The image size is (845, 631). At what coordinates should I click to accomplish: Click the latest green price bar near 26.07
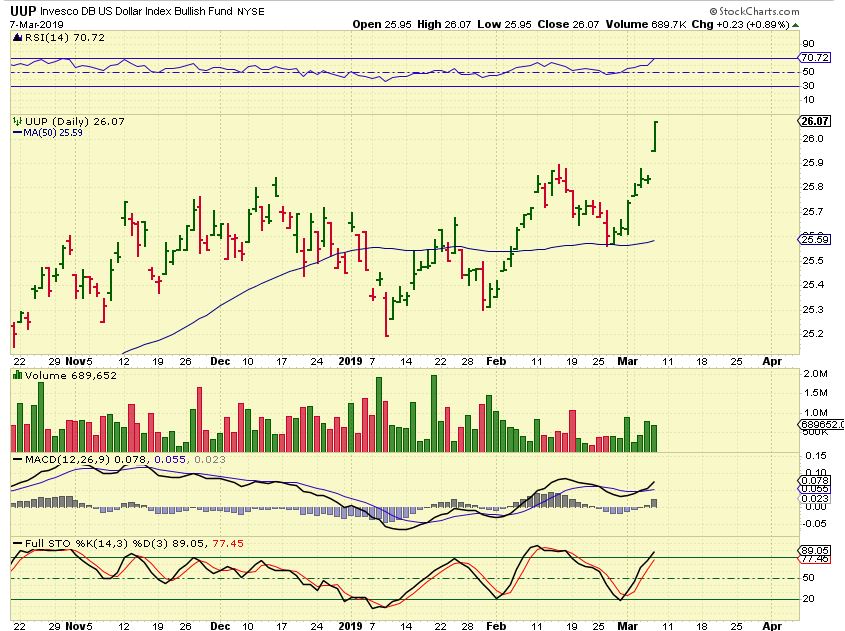[x=655, y=136]
